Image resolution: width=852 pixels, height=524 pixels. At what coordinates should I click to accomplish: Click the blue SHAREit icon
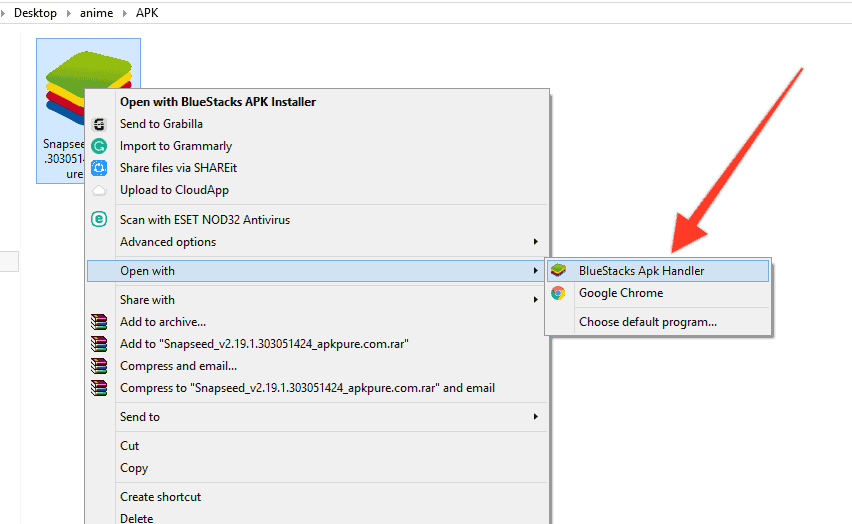[99, 168]
